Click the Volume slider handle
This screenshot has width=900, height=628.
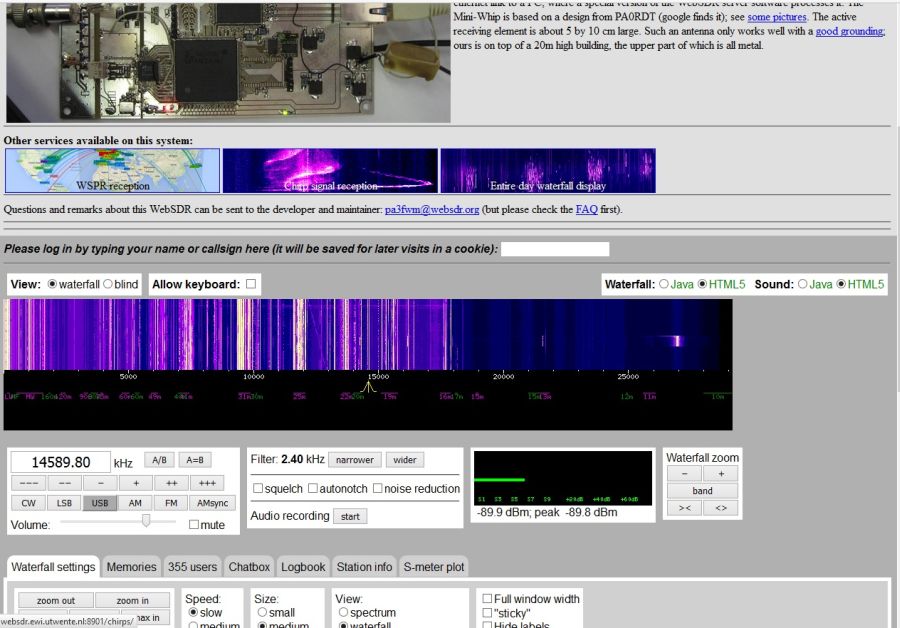pos(146,521)
